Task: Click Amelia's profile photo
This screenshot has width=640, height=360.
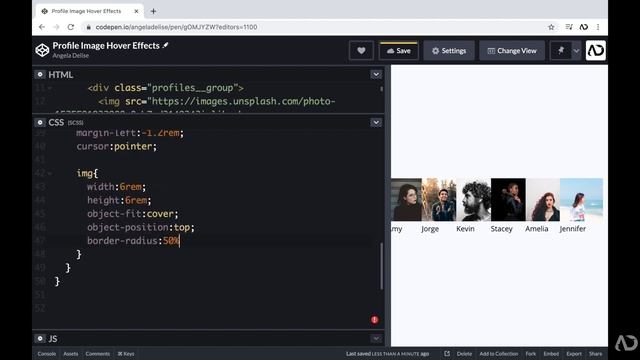Action: pos(543,200)
